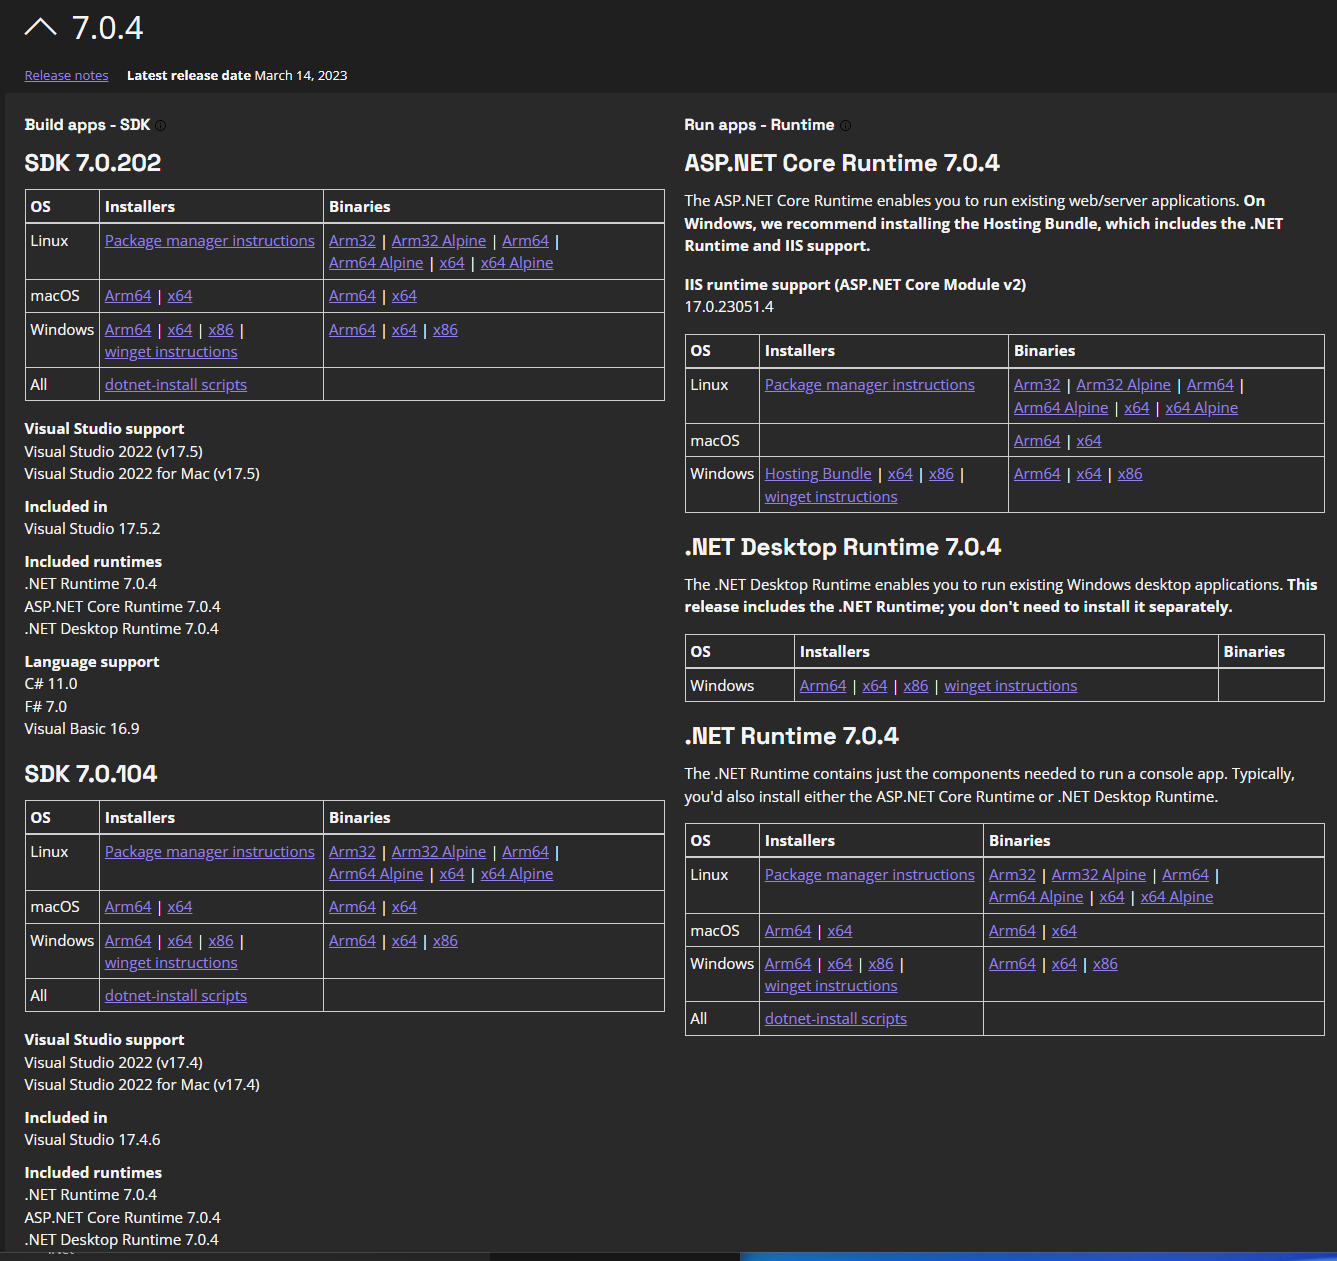Download ASP.NET Core Runtime macOS x64 binary
Viewport: 1337px width, 1261px height.
(1089, 441)
